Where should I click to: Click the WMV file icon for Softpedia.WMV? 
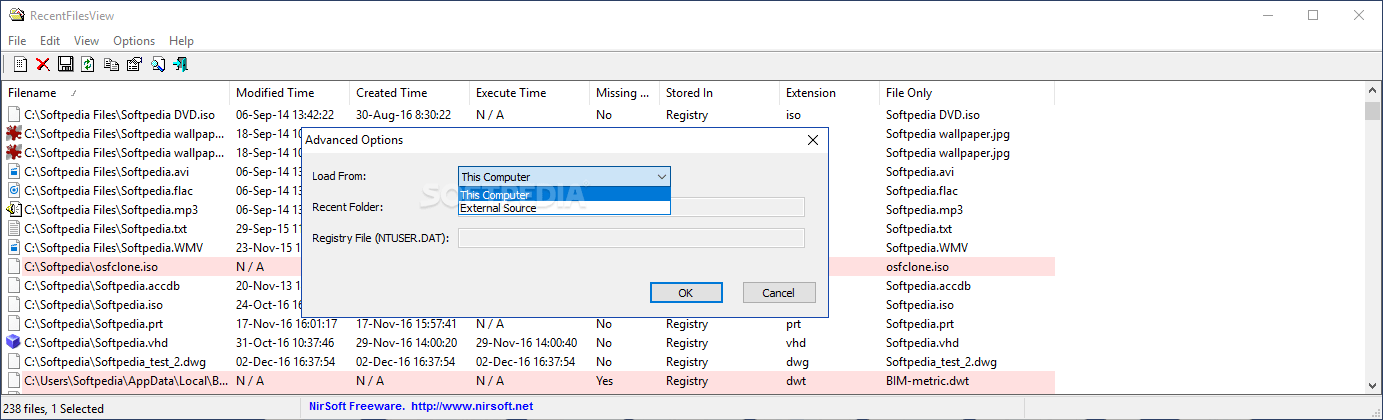pos(14,248)
